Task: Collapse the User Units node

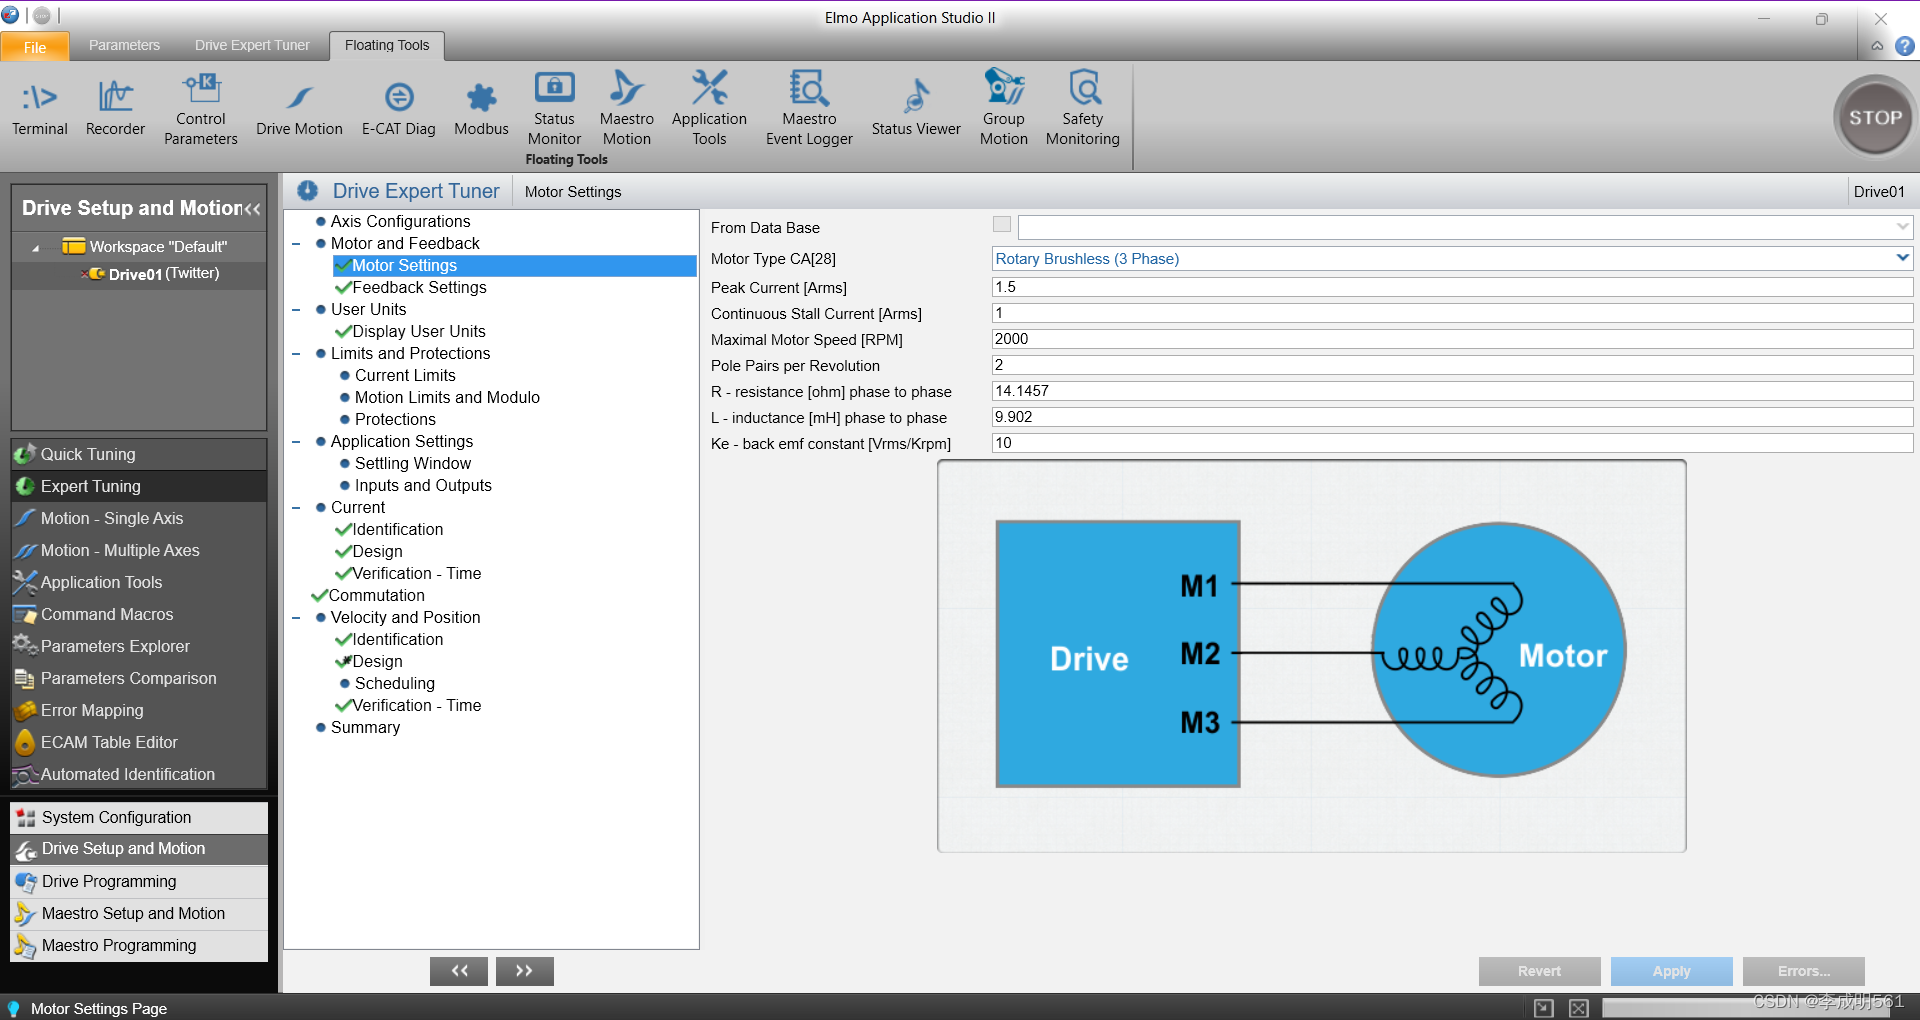Action: 296,310
